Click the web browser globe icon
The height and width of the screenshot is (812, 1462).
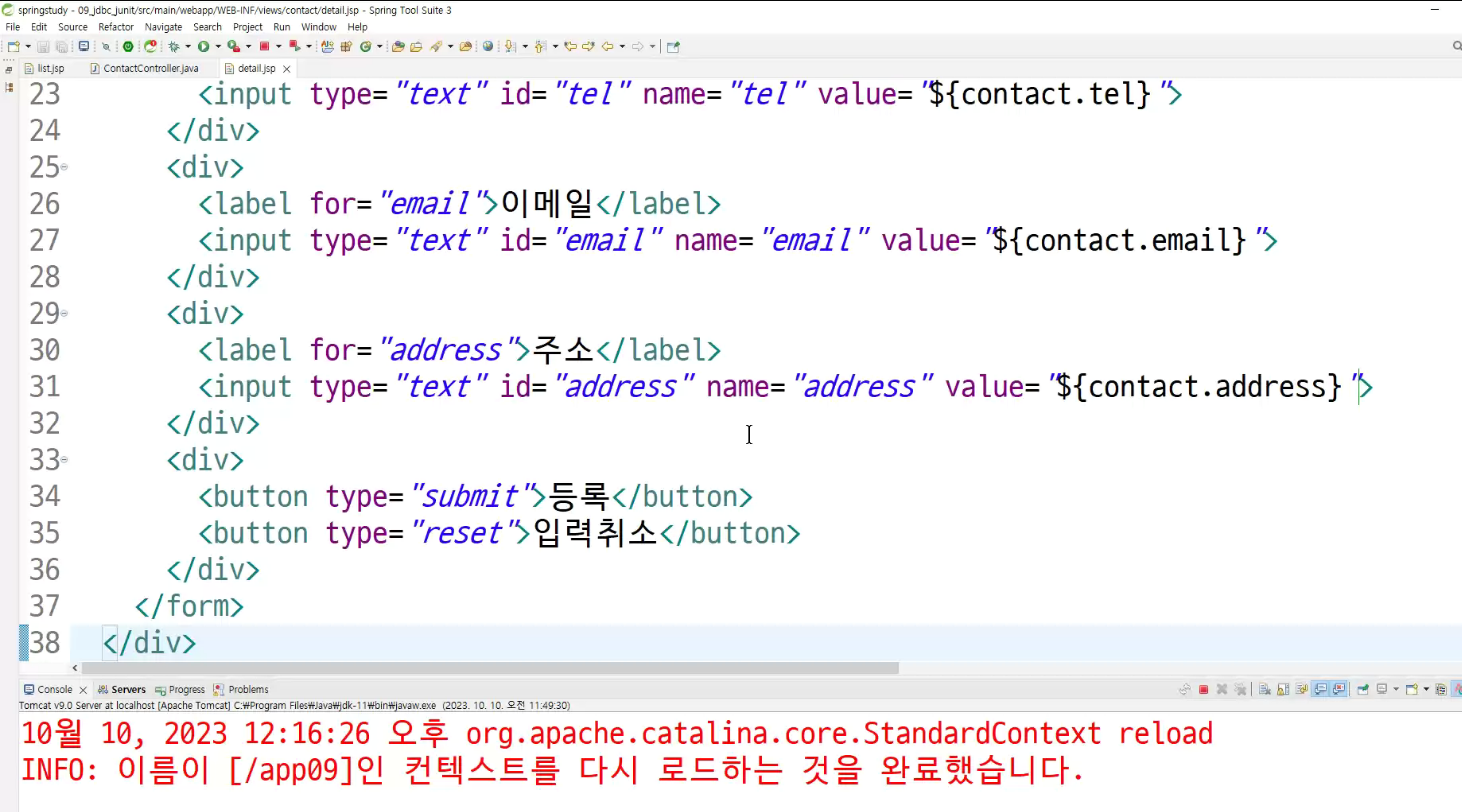click(x=487, y=46)
